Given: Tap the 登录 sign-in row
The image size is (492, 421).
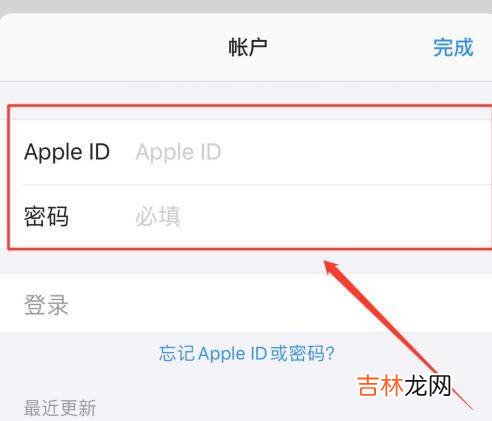Looking at the screenshot, I should click(246, 304).
